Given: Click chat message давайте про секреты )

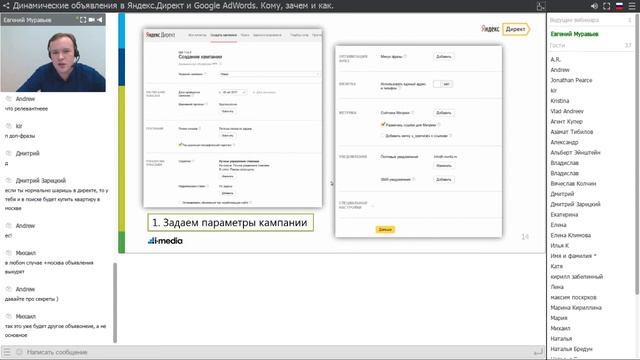Looking at the screenshot, I should [31, 299].
